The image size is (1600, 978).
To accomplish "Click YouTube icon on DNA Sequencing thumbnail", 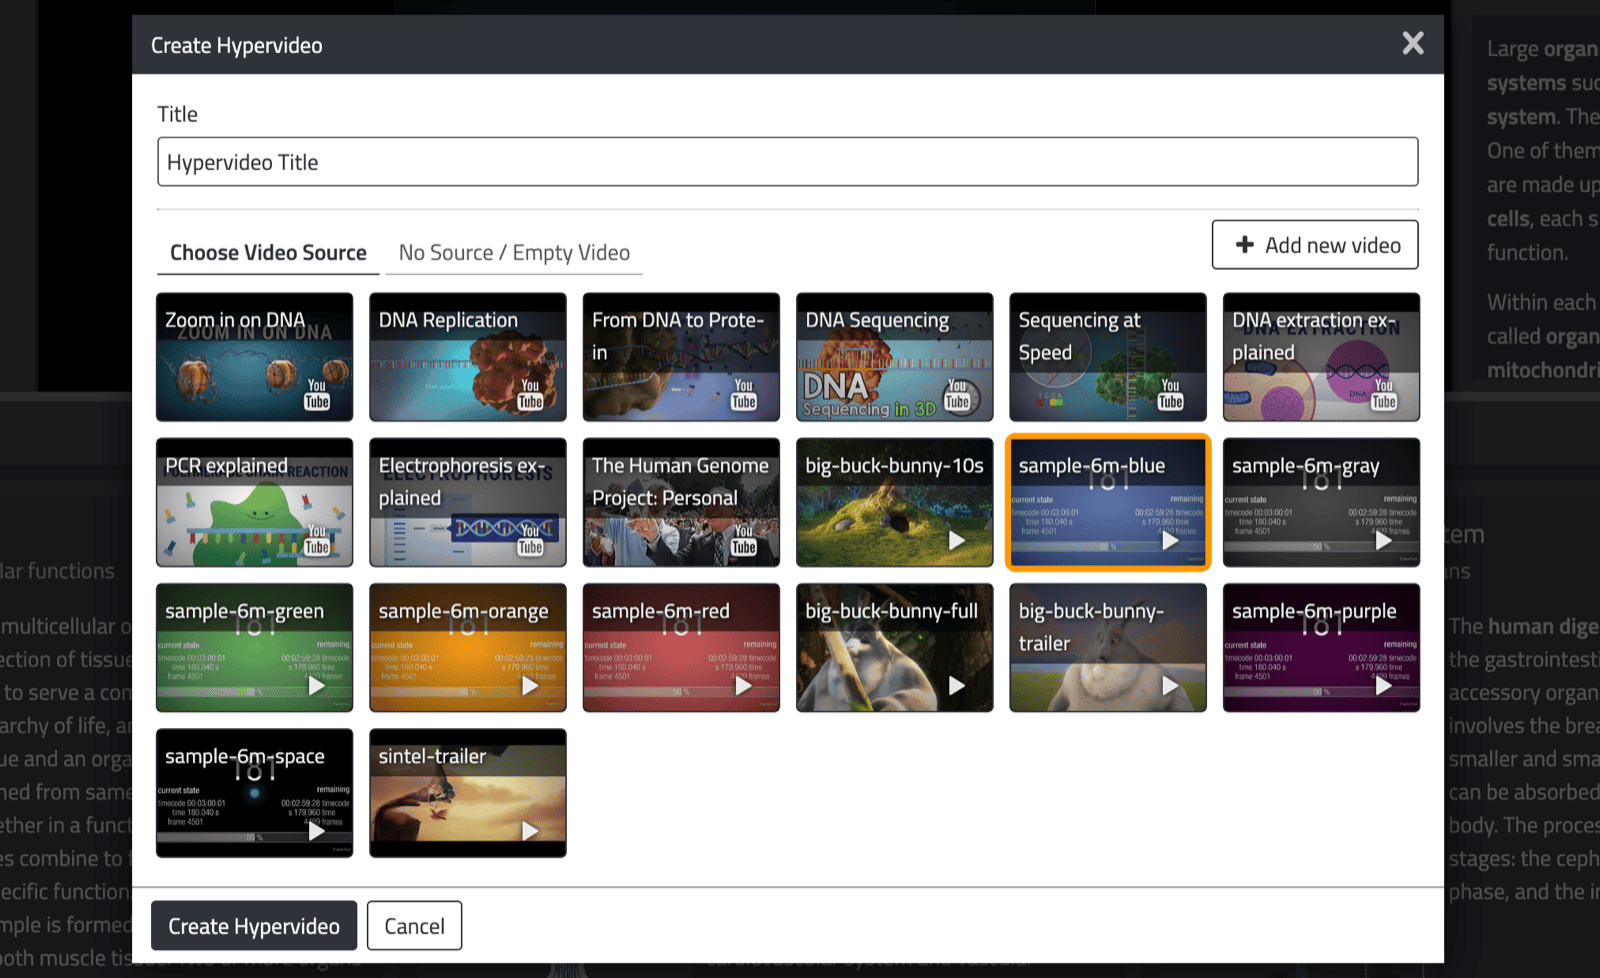I will point(957,394).
